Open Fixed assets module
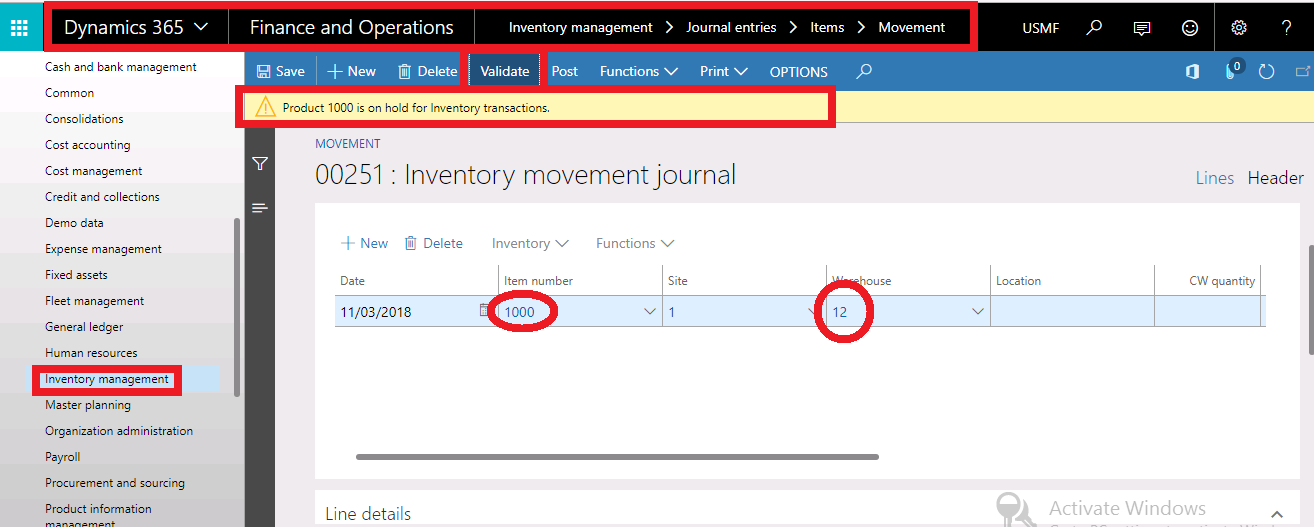Image resolution: width=1314 pixels, height=527 pixels. (x=76, y=275)
